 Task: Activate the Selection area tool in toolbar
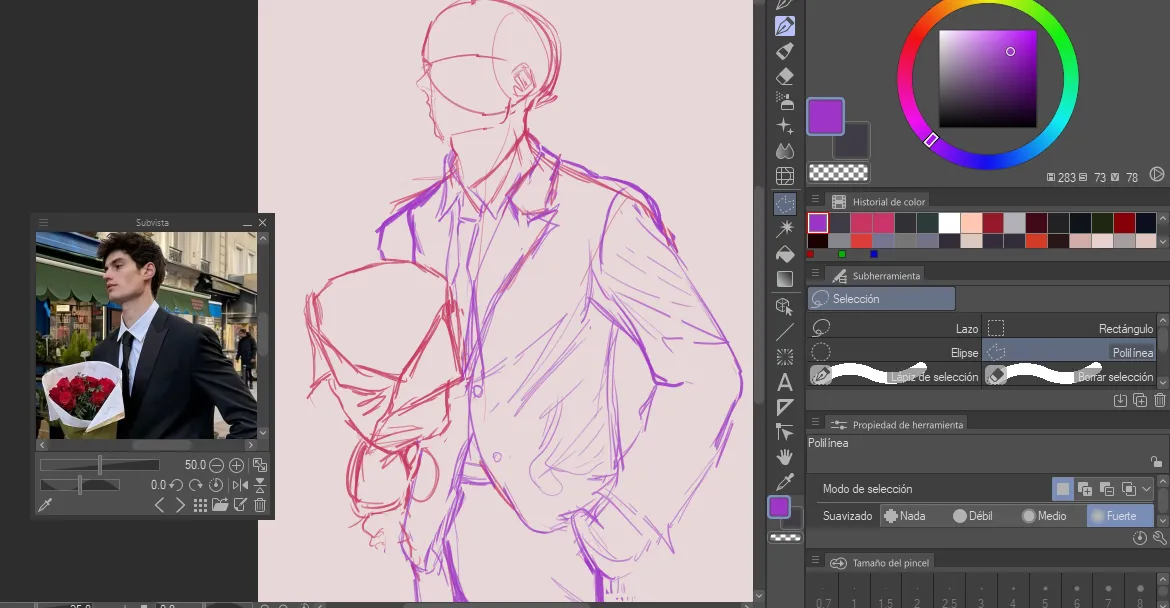(x=785, y=204)
